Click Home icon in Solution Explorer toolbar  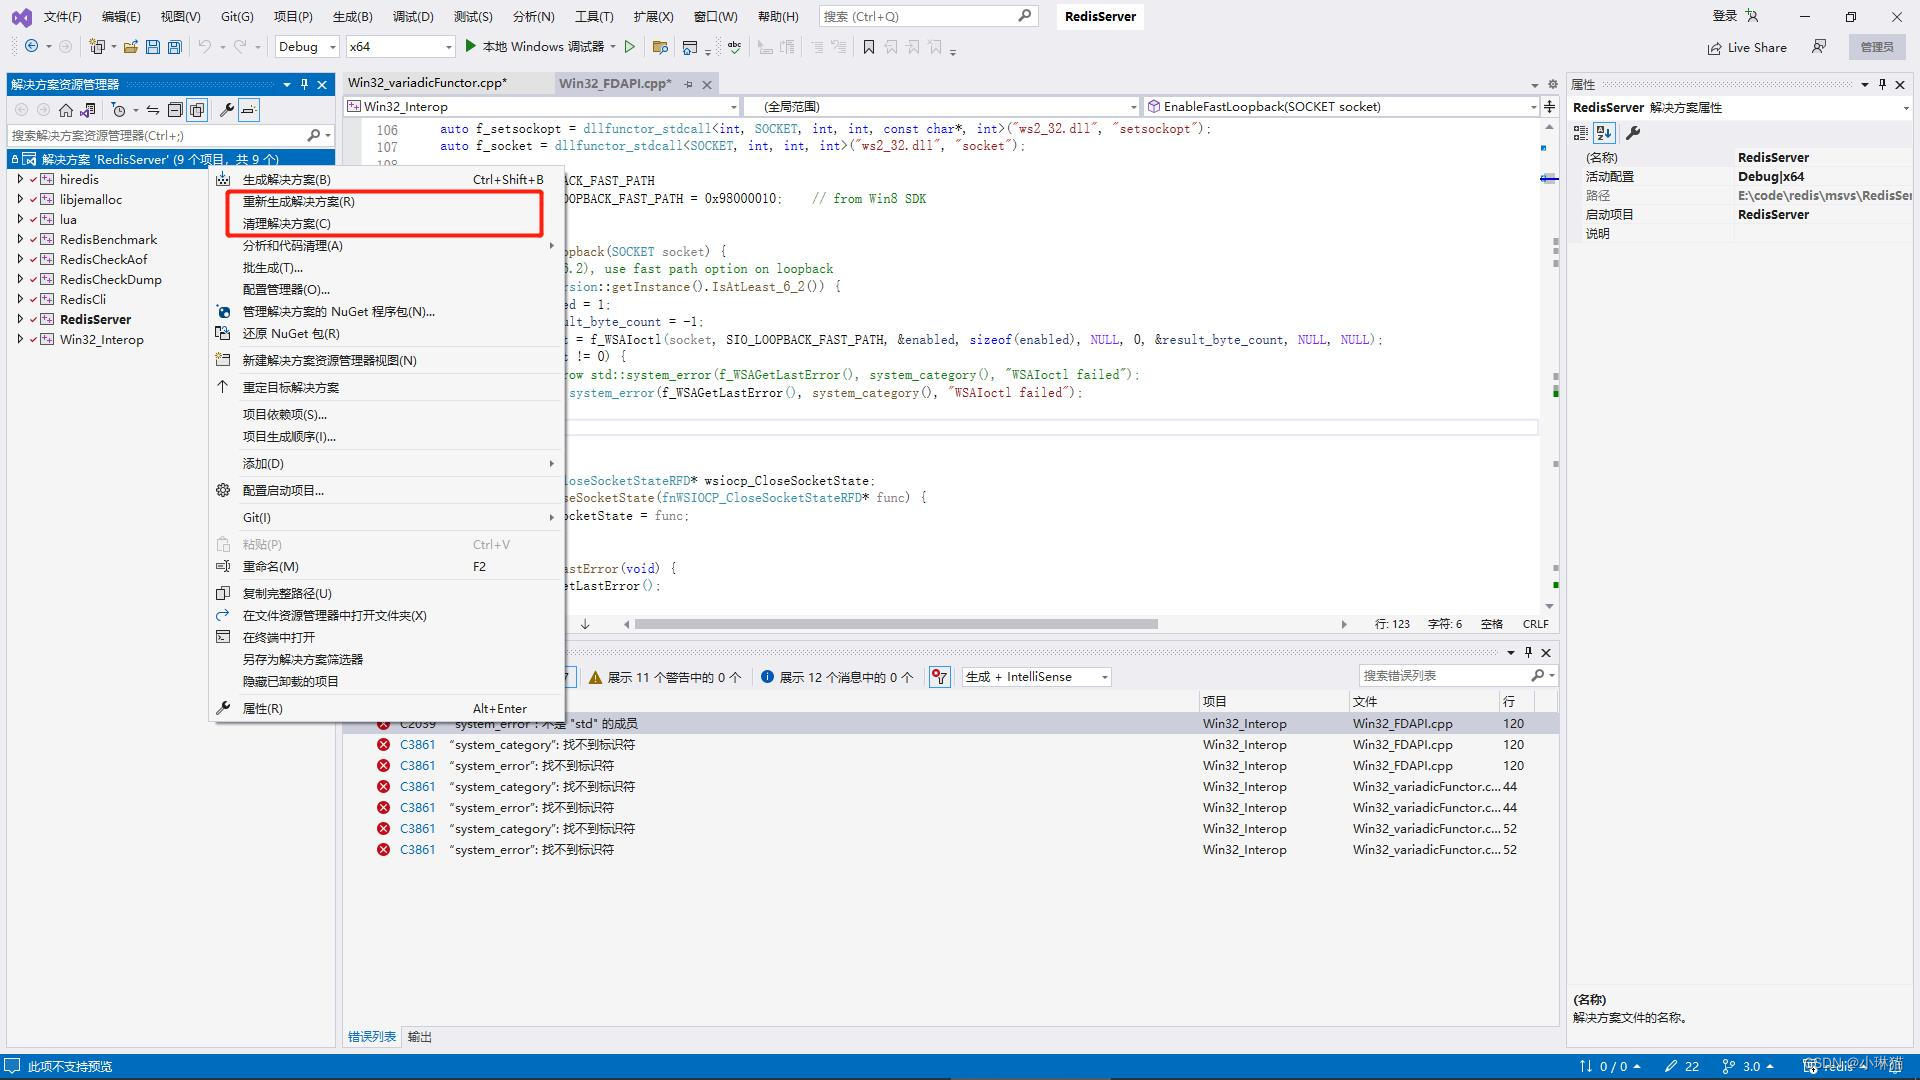point(66,110)
